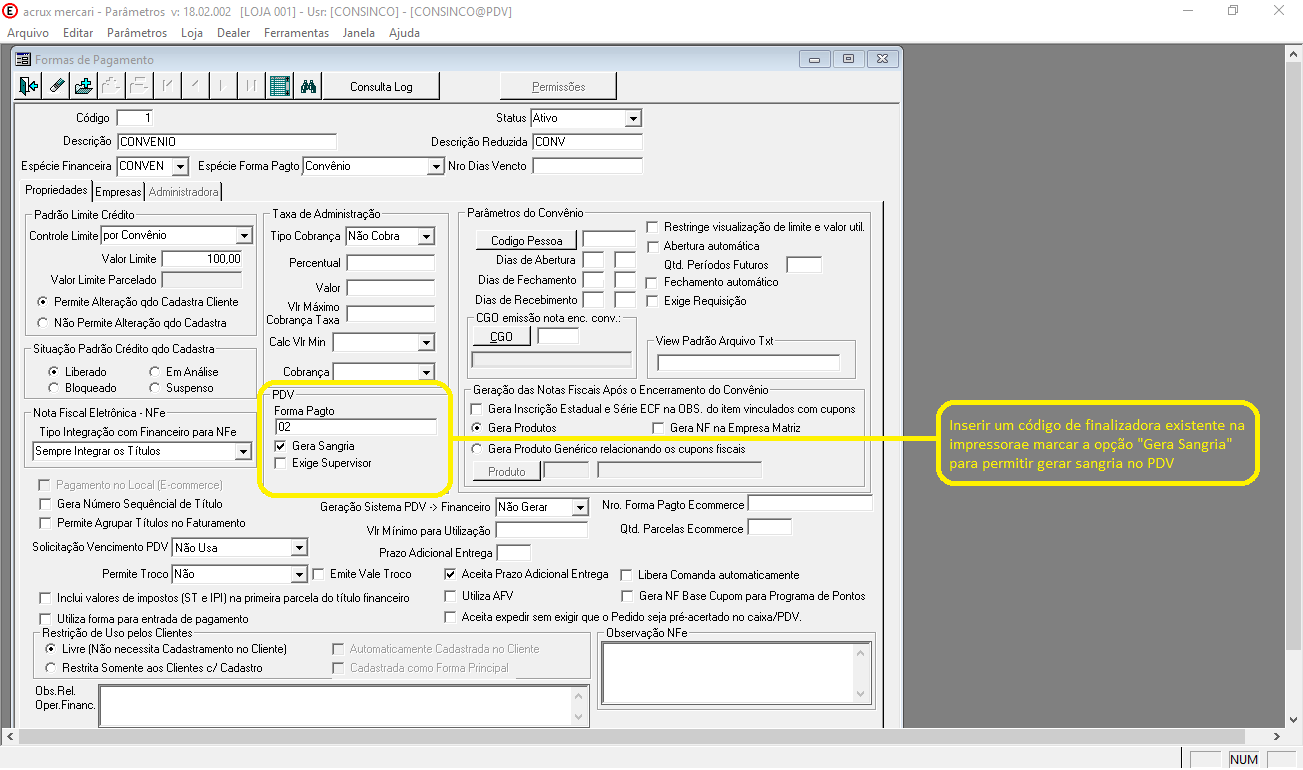1303x770 pixels.
Task: Toggle Aceita Prazo Adicional Entrega checkbox
Action: [451, 575]
